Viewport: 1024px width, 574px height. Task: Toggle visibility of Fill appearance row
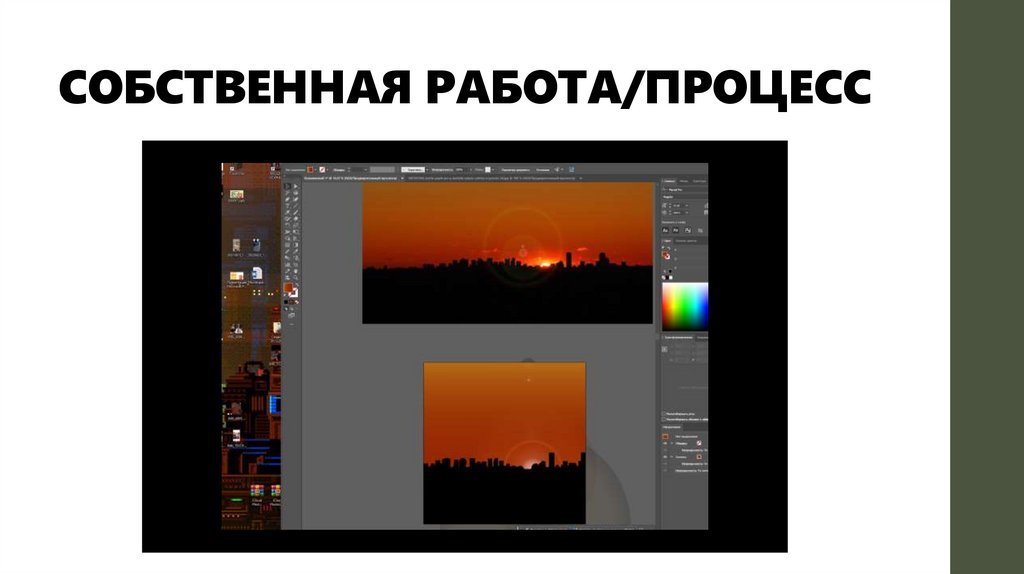click(664, 457)
